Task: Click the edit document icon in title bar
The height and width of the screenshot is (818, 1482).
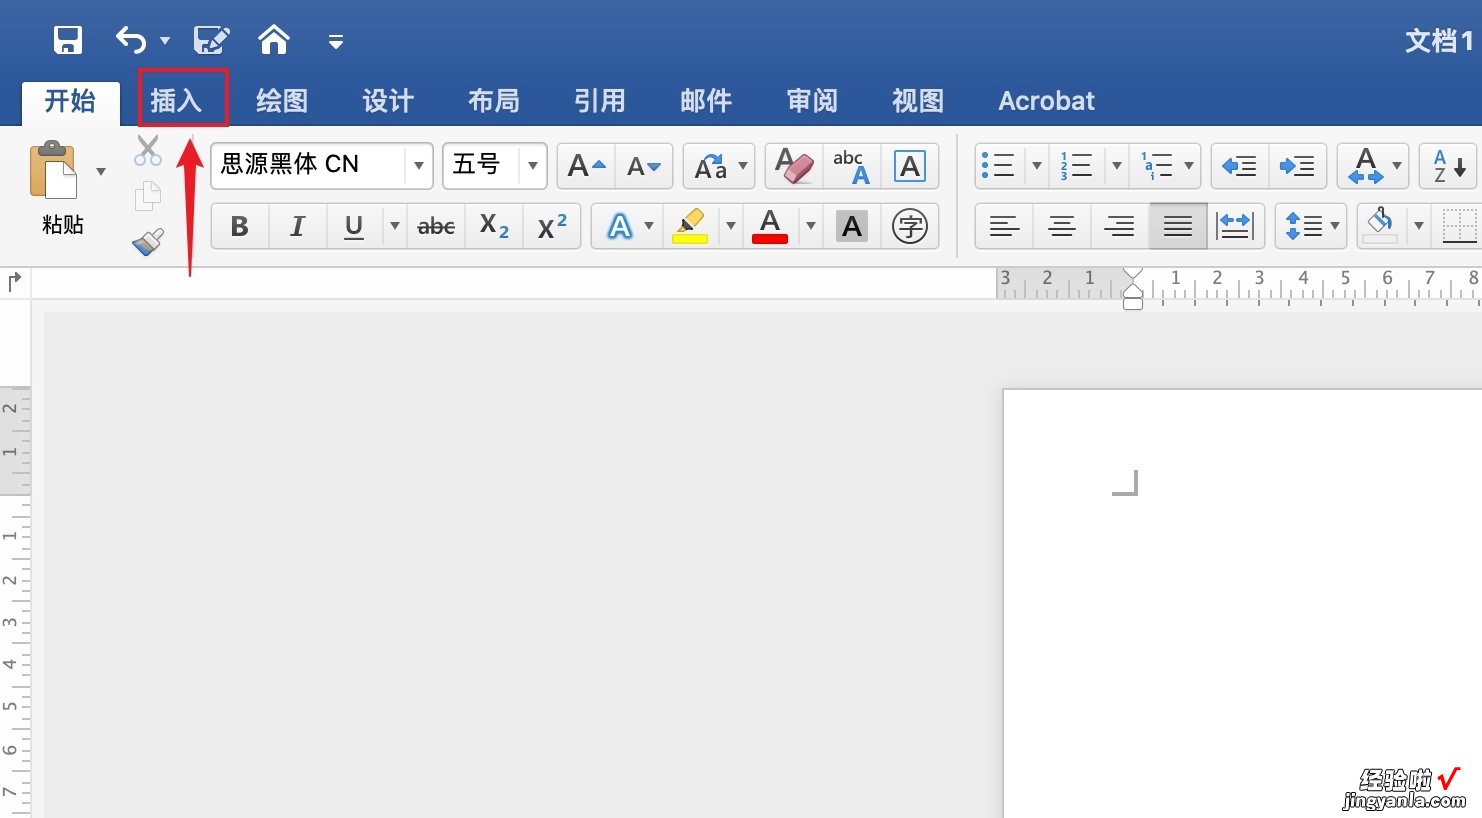Action: point(212,40)
